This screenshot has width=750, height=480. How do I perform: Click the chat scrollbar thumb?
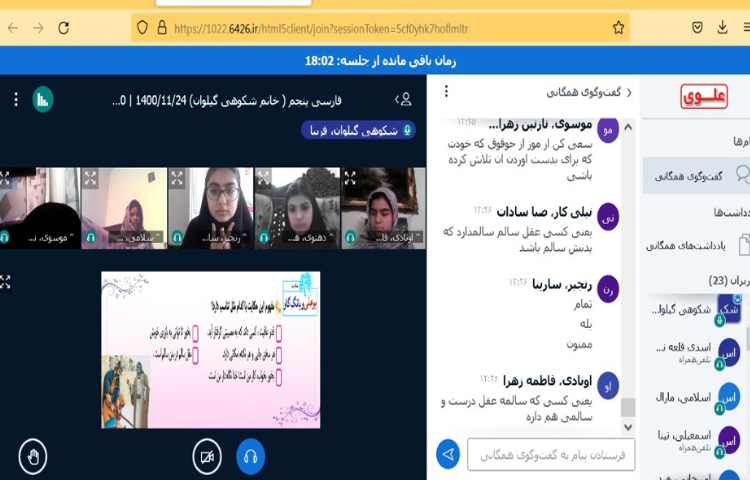[628, 407]
